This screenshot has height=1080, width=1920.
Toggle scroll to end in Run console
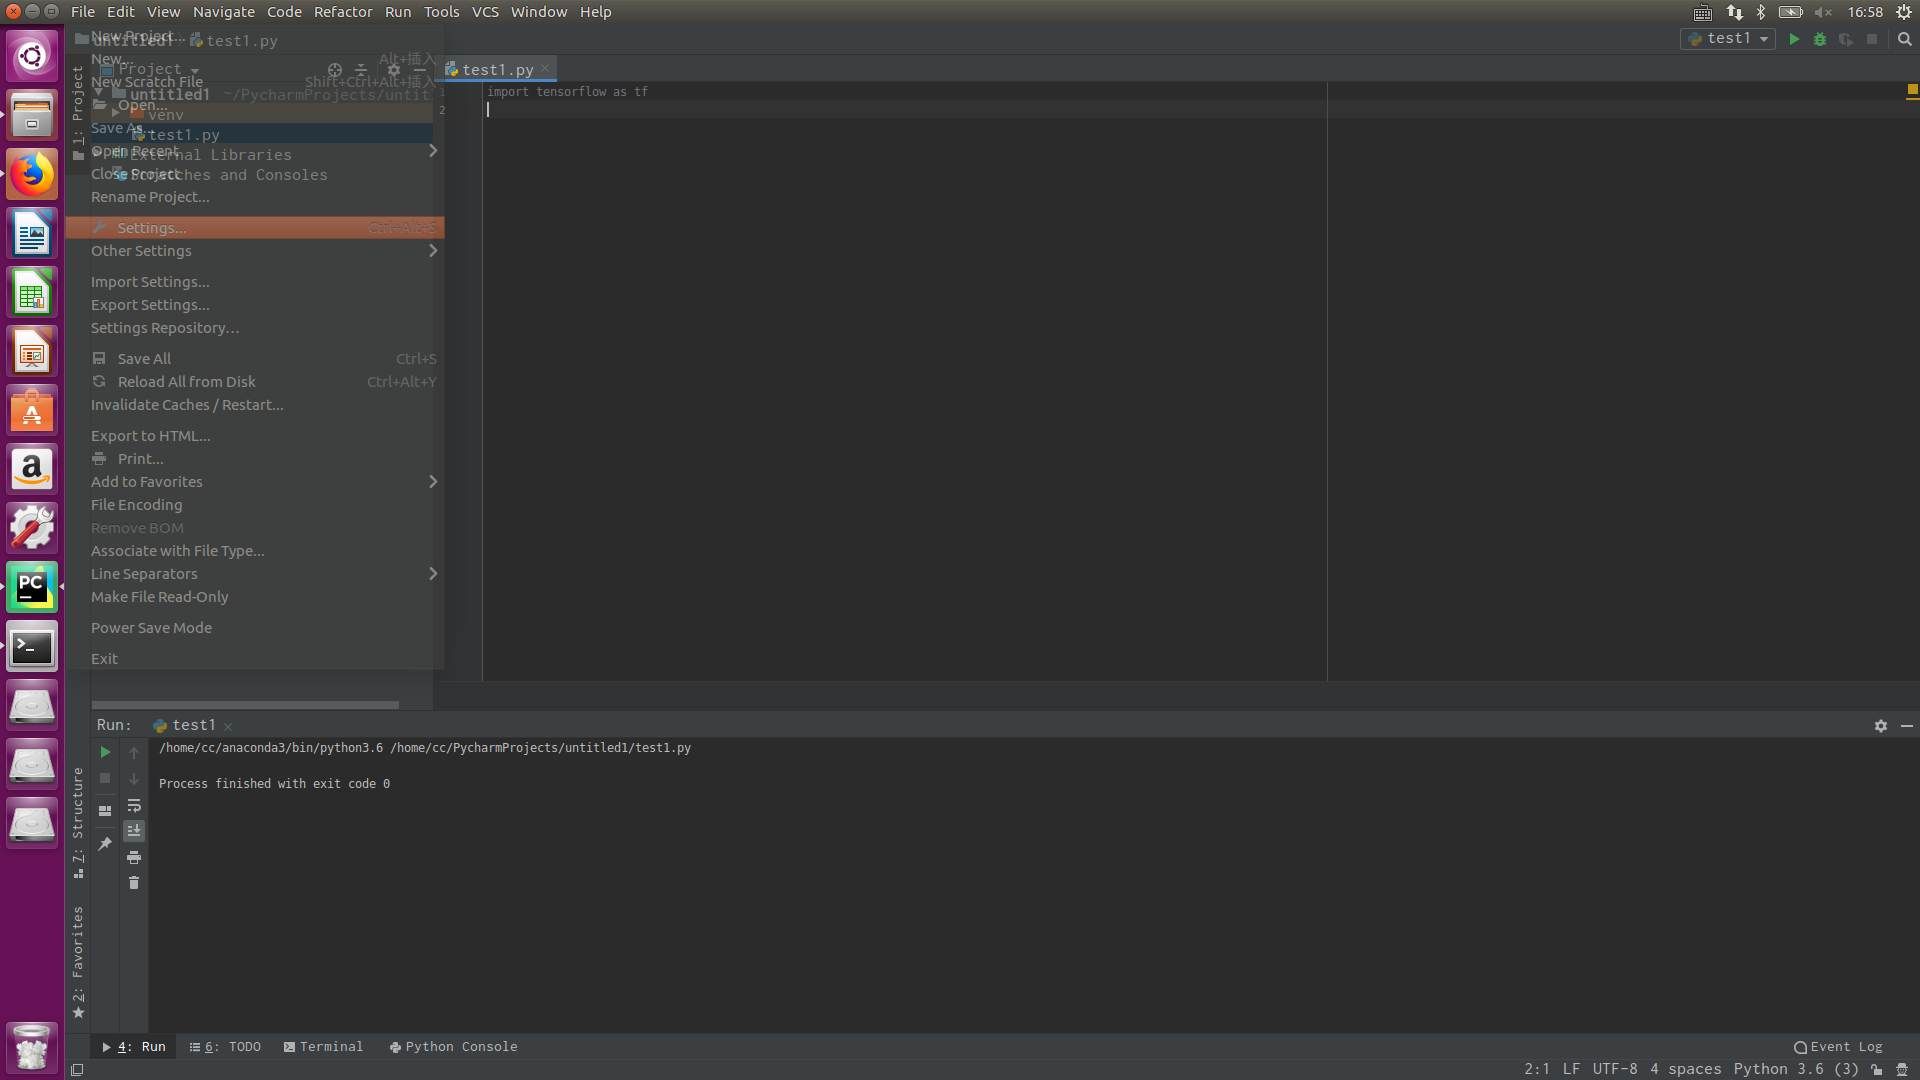tap(134, 831)
